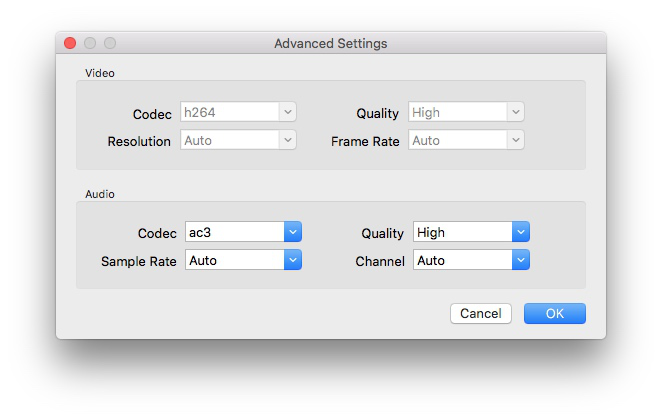Expand the Audio Quality dropdown arrow
Viewport: 662px width, 419px height.
pyautogui.click(x=520, y=233)
